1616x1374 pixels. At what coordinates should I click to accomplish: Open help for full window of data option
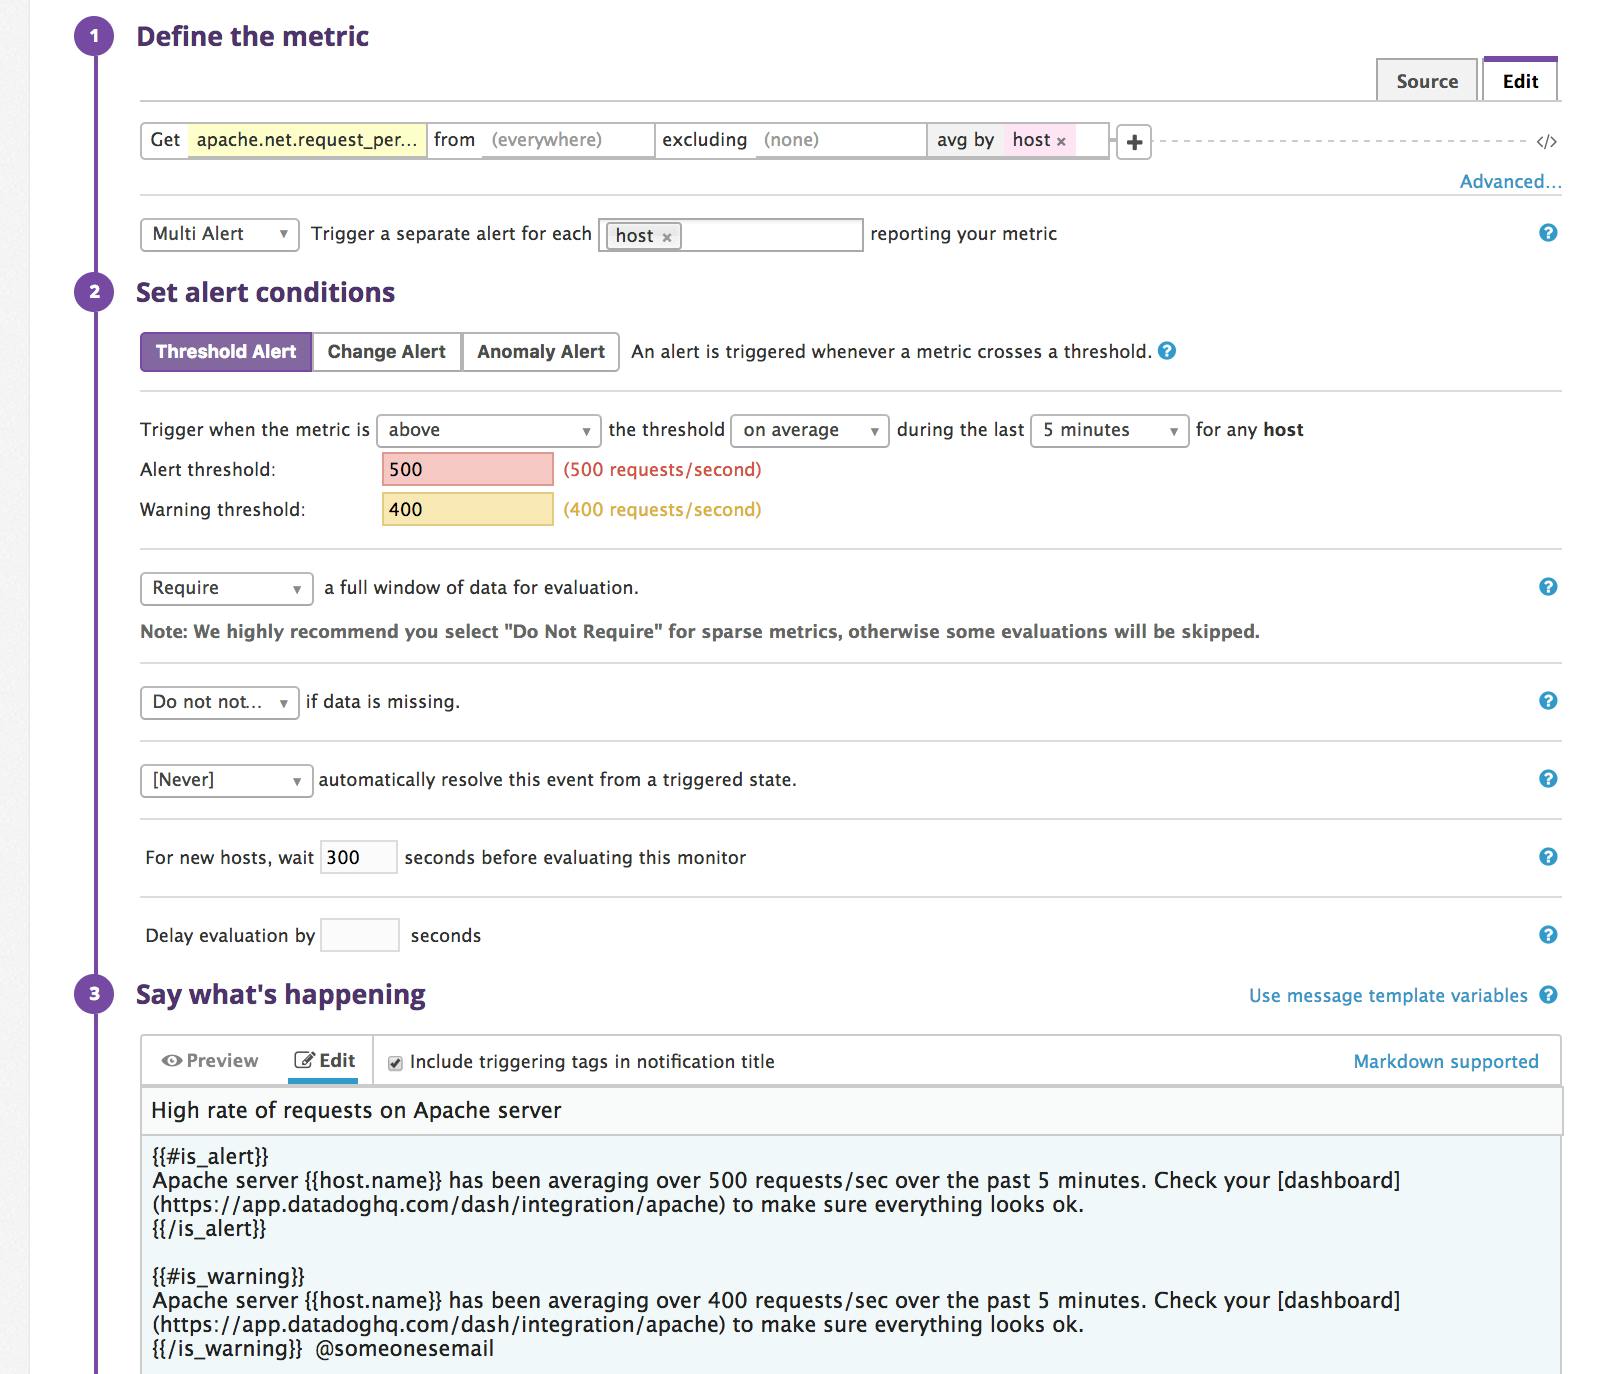click(x=1546, y=588)
